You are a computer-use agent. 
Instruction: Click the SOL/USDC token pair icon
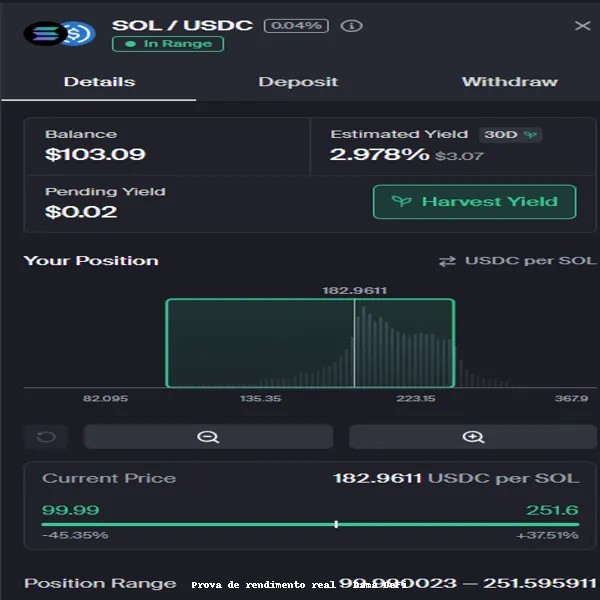59,34
